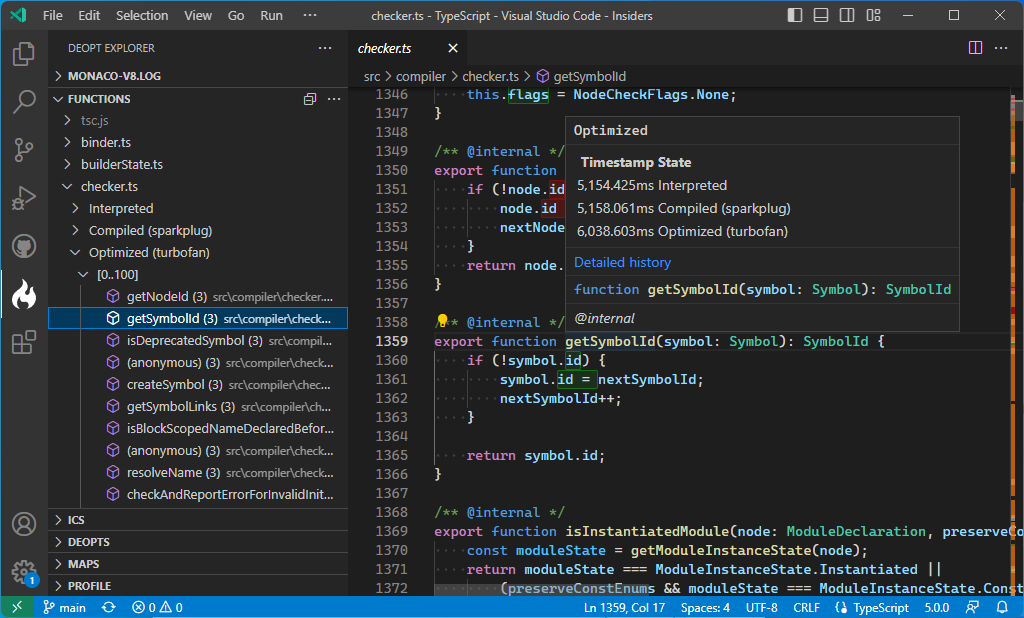This screenshot has width=1024, height=618.
Task: Click the main branch status item
Action: [x=64, y=607]
